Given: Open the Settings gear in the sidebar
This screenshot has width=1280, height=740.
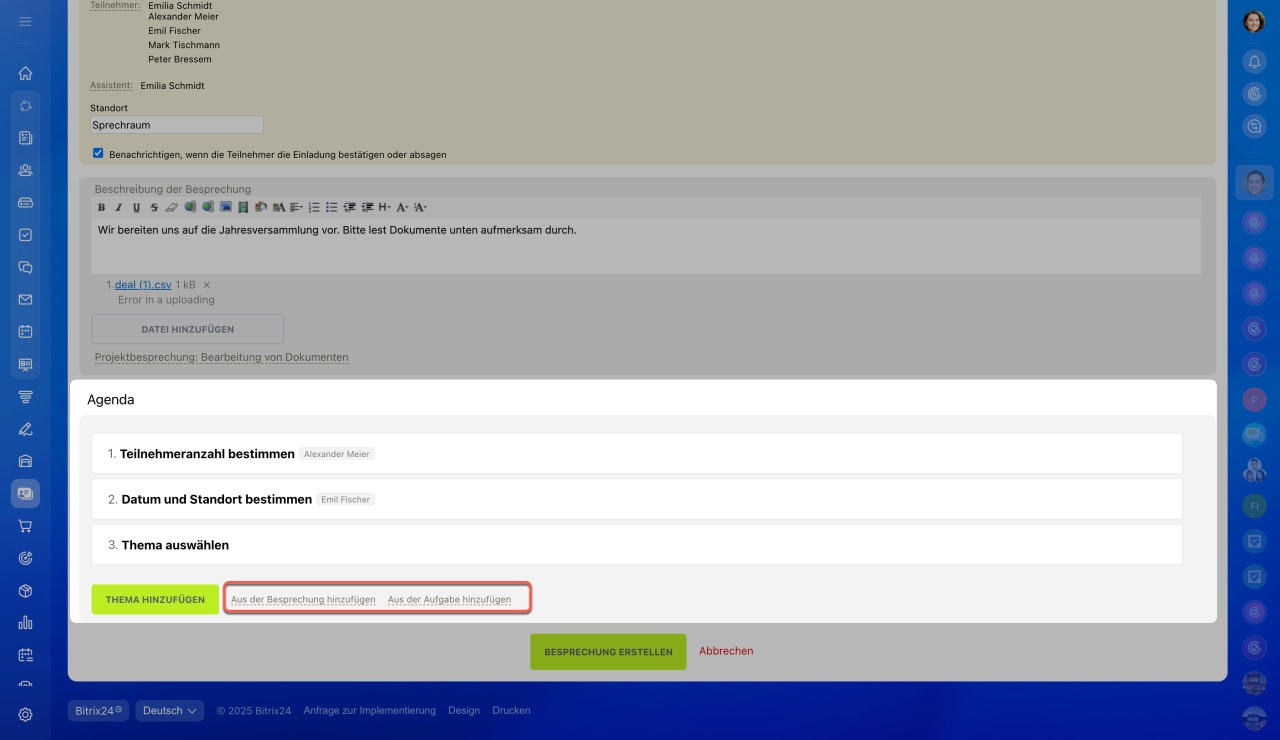Looking at the screenshot, I should click(25, 714).
